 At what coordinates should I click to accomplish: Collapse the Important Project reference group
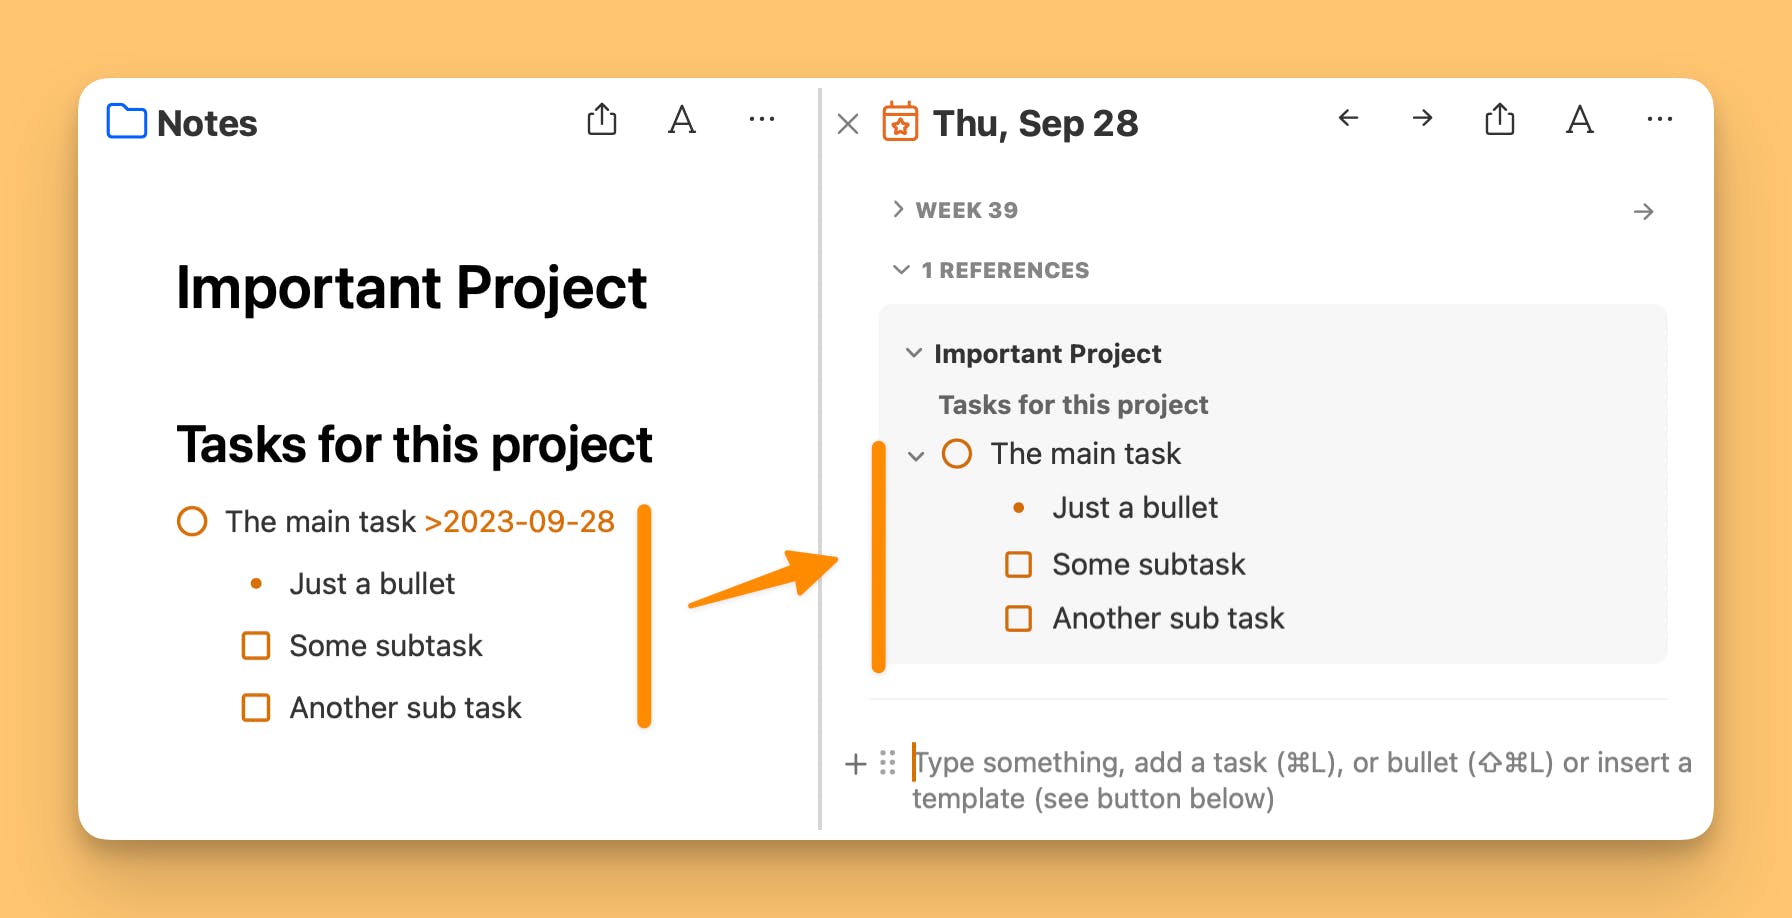coord(913,354)
